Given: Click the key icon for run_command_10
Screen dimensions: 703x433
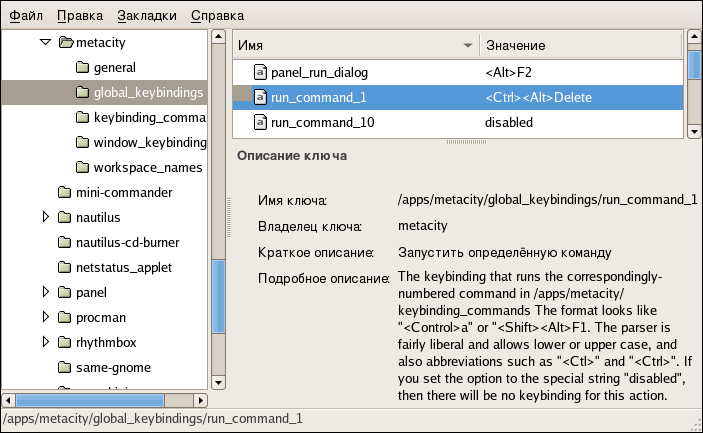Looking at the screenshot, I should (260, 122).
